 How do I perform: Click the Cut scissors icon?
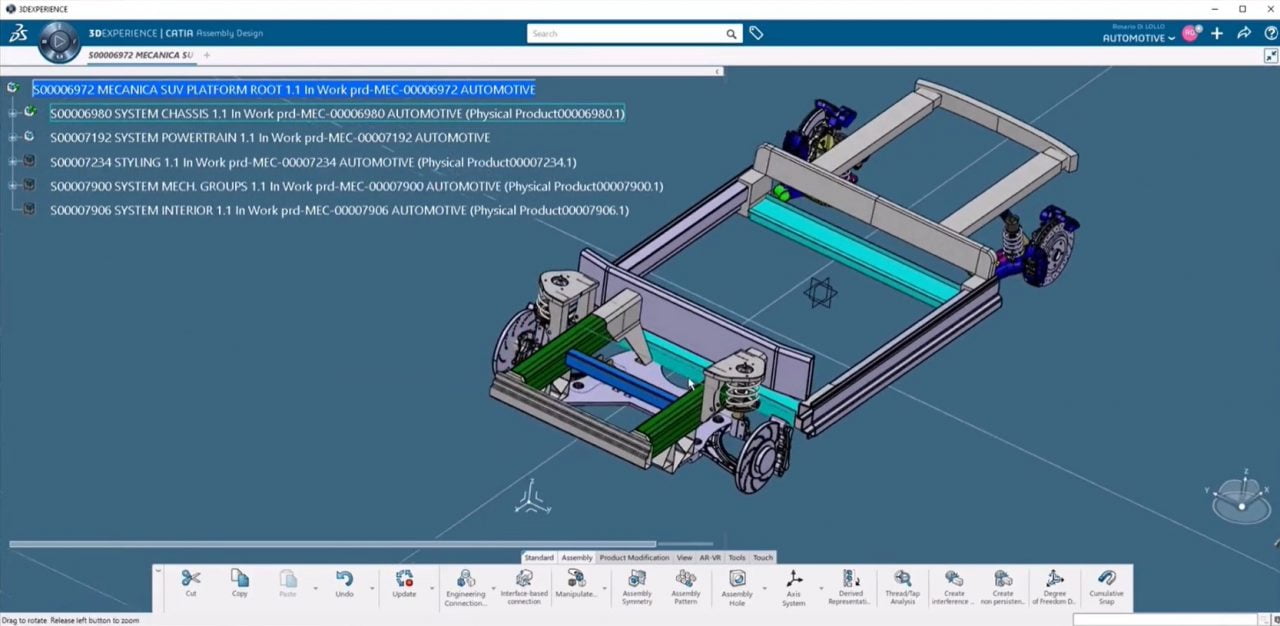[x=191, y=578]
